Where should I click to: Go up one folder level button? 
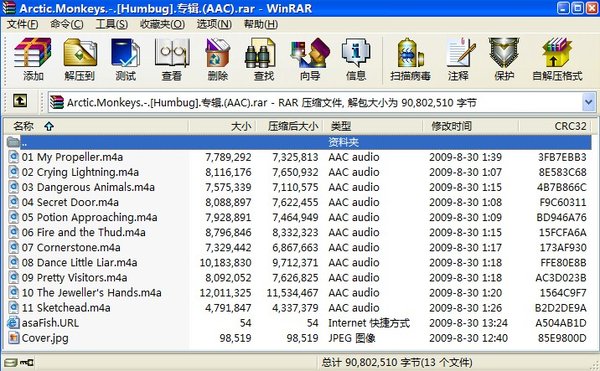click(20, 101)
